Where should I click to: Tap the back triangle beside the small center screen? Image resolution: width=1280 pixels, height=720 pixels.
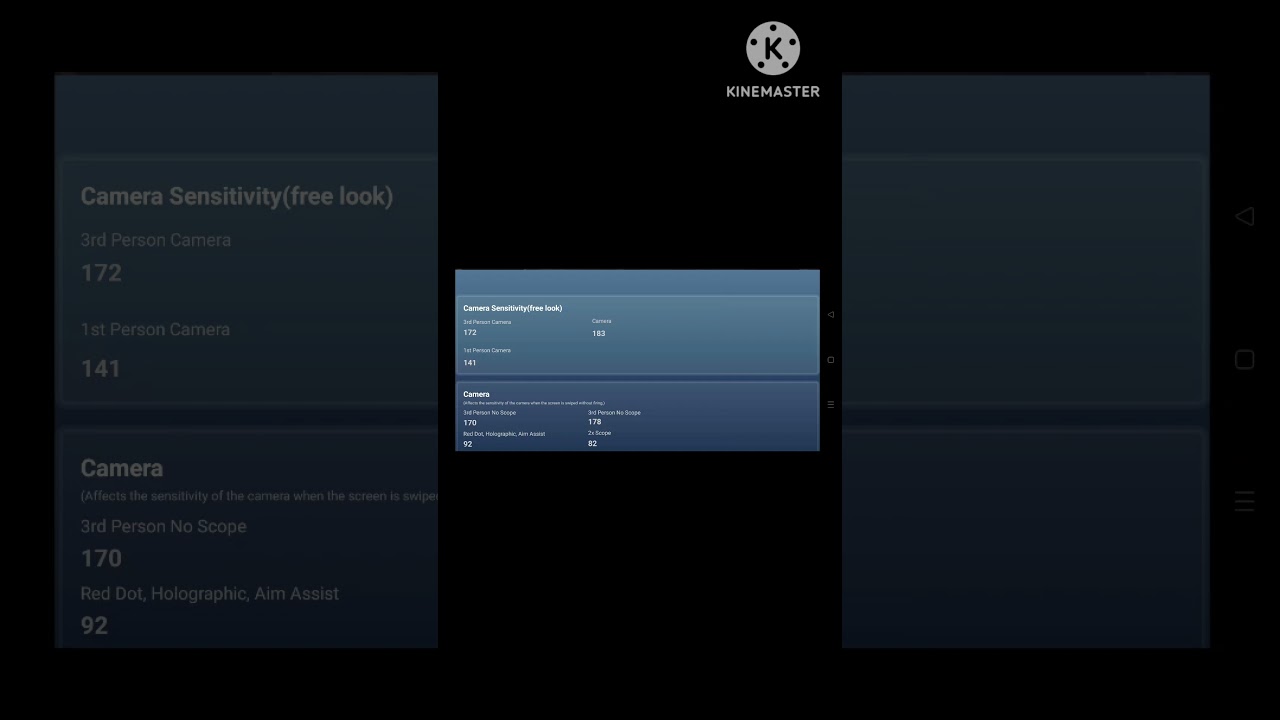pyautogui.click(x=830, y=314)
